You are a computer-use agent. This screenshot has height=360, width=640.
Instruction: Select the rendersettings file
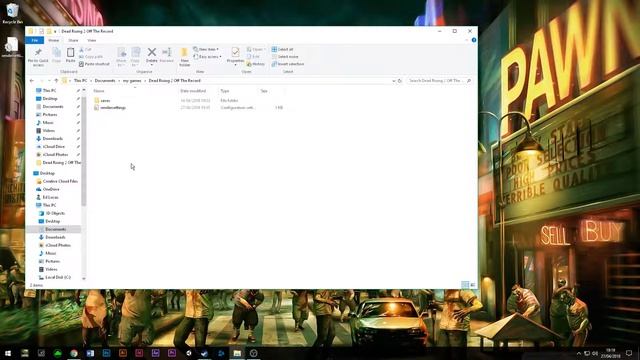pyautogui.click(x=113, y=108)
